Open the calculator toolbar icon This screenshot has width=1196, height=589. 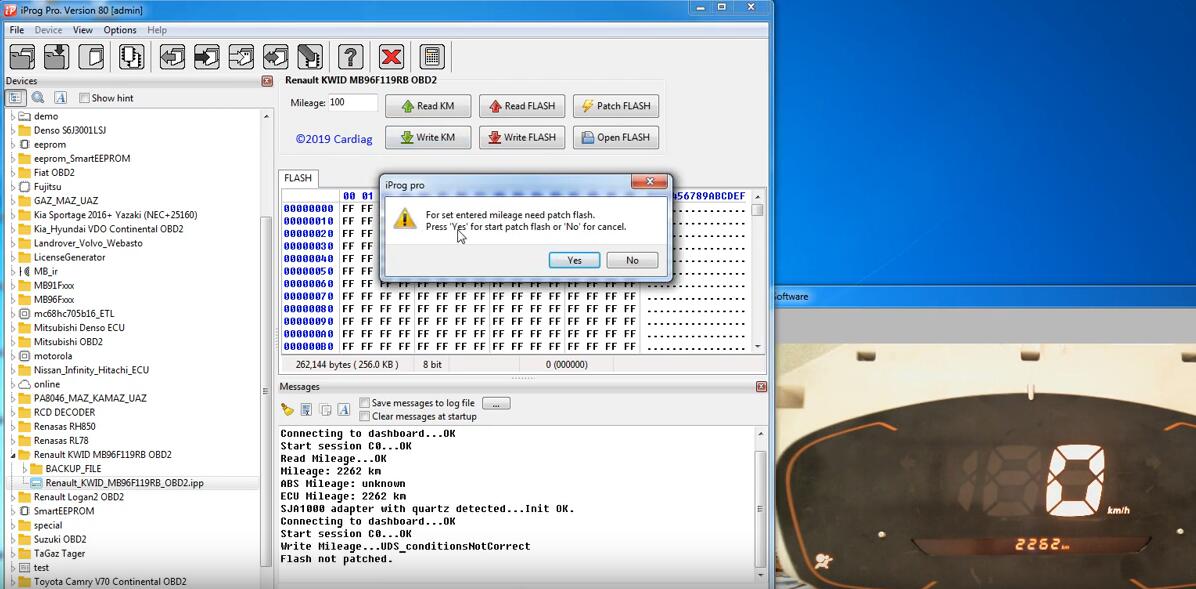point(432,57)
